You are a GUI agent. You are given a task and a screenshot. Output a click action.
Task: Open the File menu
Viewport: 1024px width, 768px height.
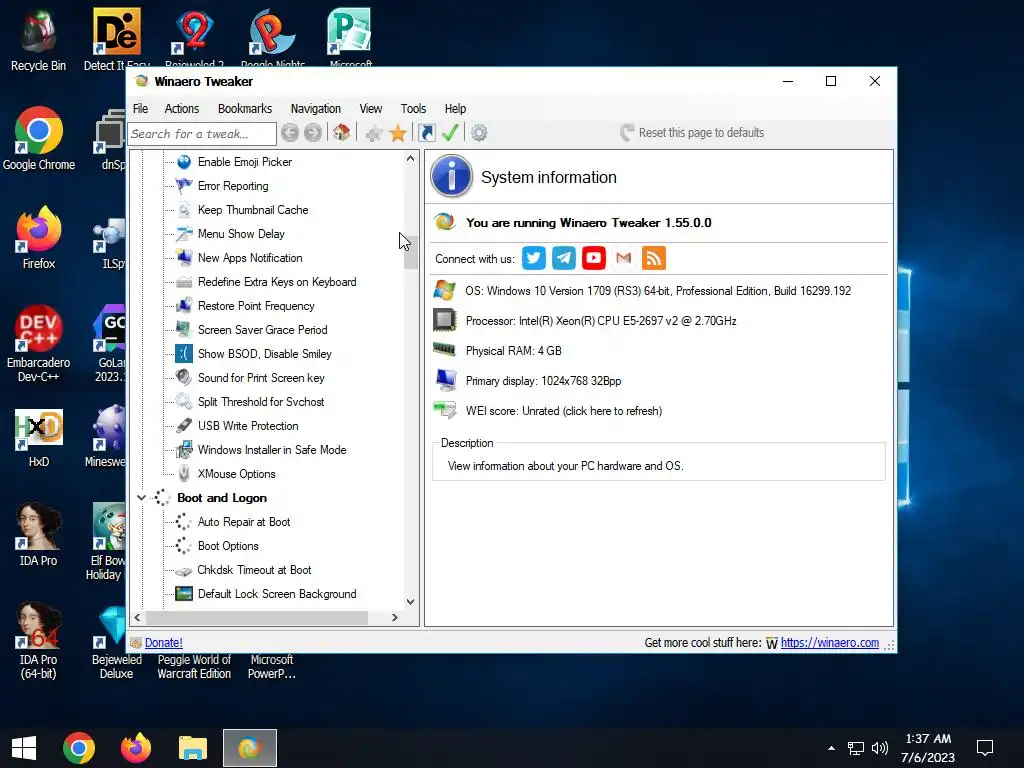(x=140, y=108)
